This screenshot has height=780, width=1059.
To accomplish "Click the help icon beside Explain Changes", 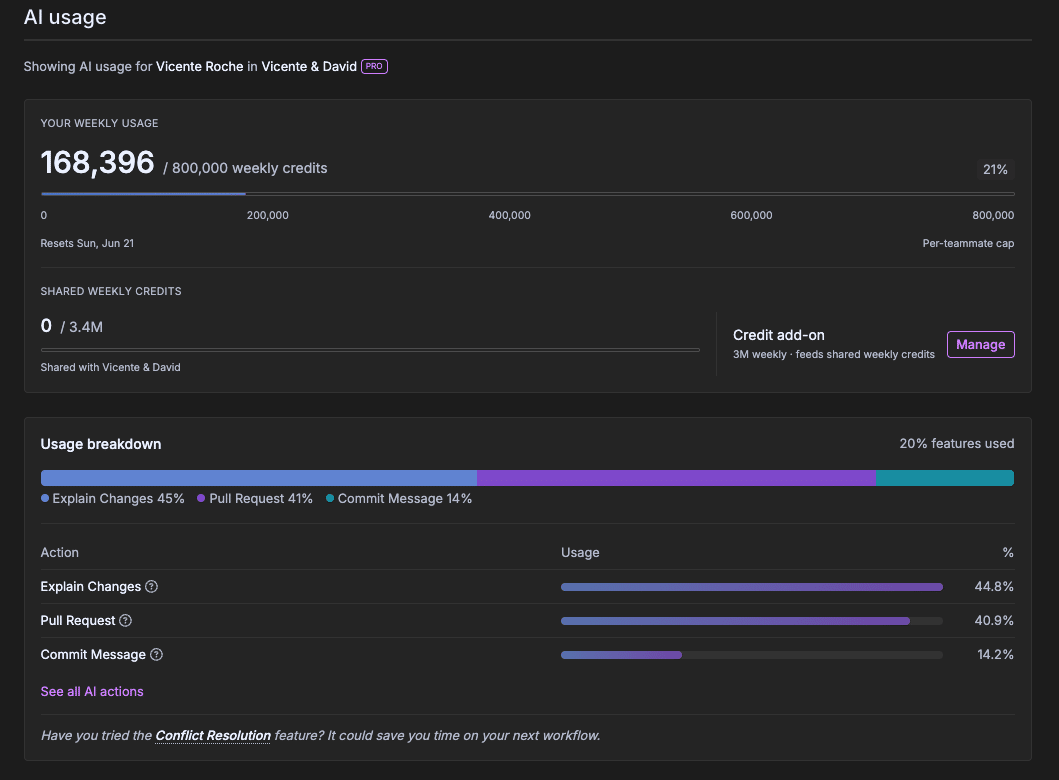I will coord(151,586).
